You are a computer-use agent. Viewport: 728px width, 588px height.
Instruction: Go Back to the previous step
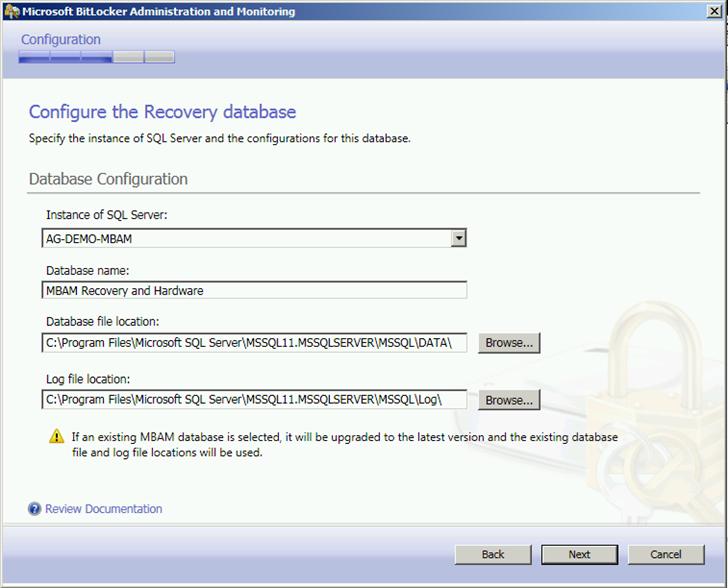(x=493, y=555)
